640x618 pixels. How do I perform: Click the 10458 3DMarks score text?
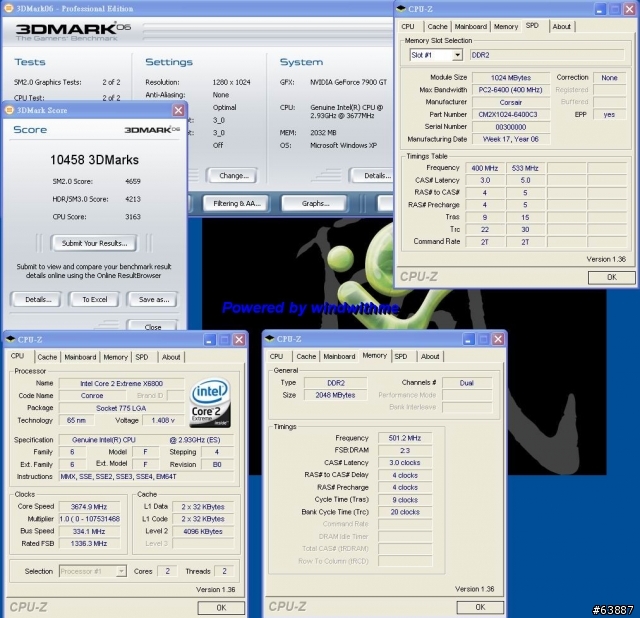(x=94, y=160)
